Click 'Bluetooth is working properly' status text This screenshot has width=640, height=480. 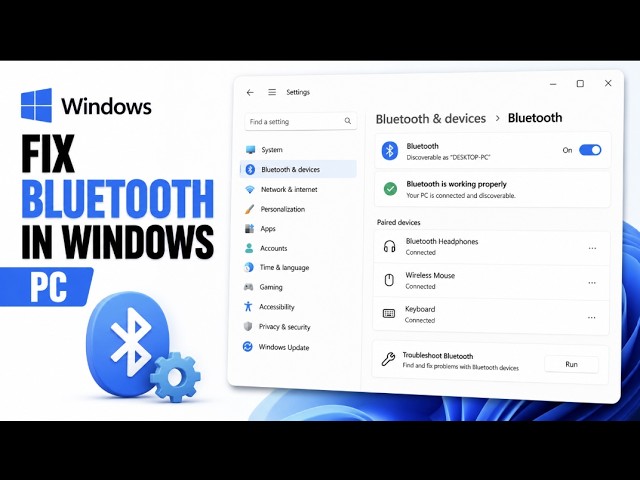coord(456,184)
